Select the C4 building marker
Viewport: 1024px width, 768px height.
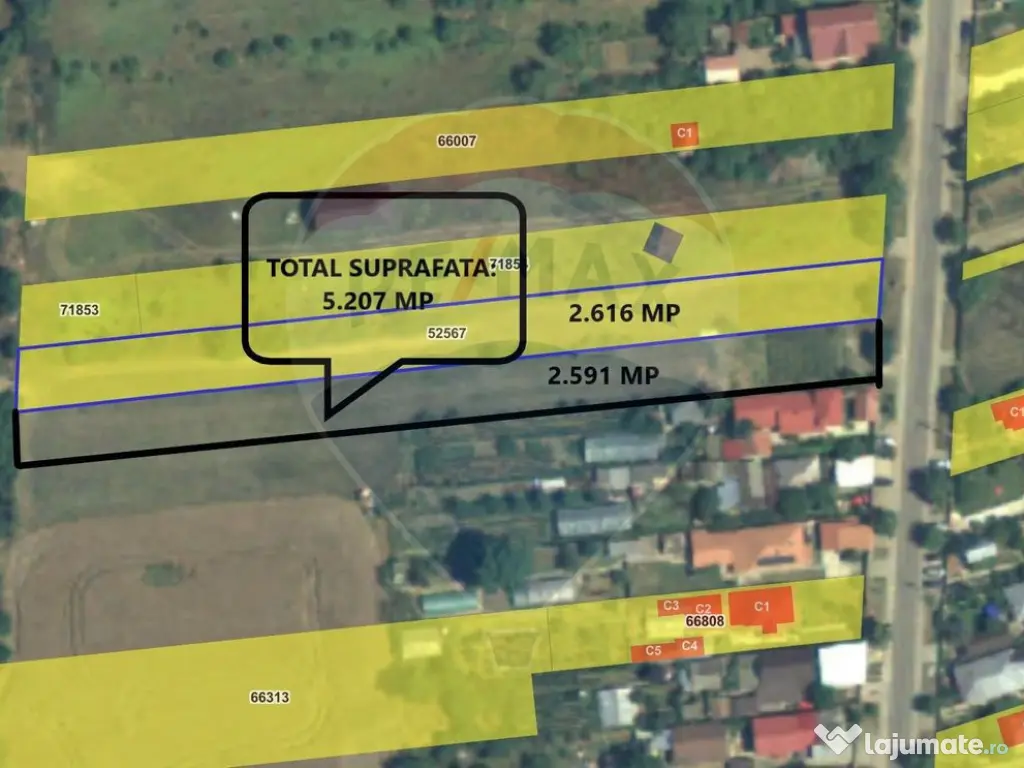(688, 647)
